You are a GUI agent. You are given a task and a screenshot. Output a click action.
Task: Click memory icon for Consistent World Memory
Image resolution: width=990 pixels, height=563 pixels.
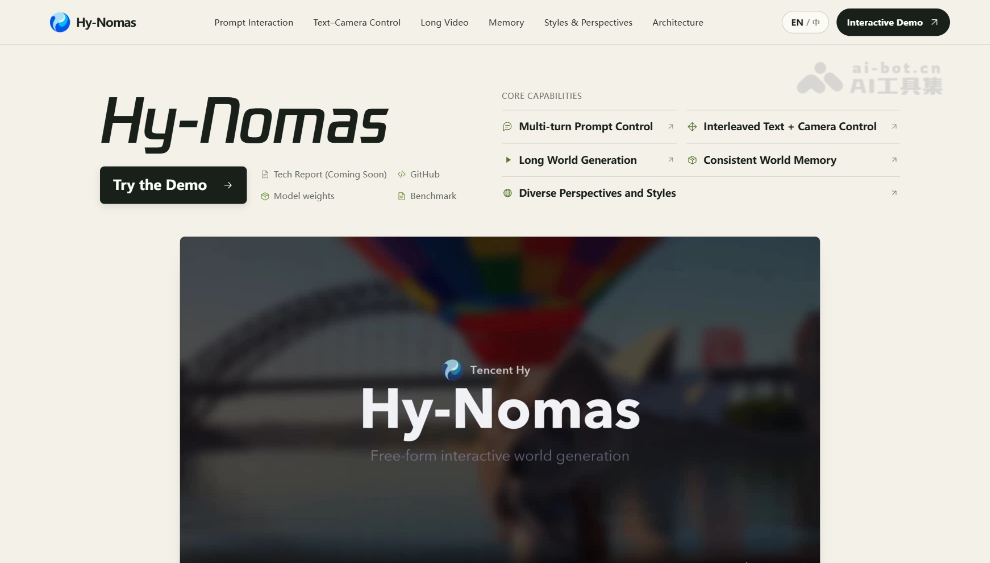pyautogui.click(x=692, y=160)
